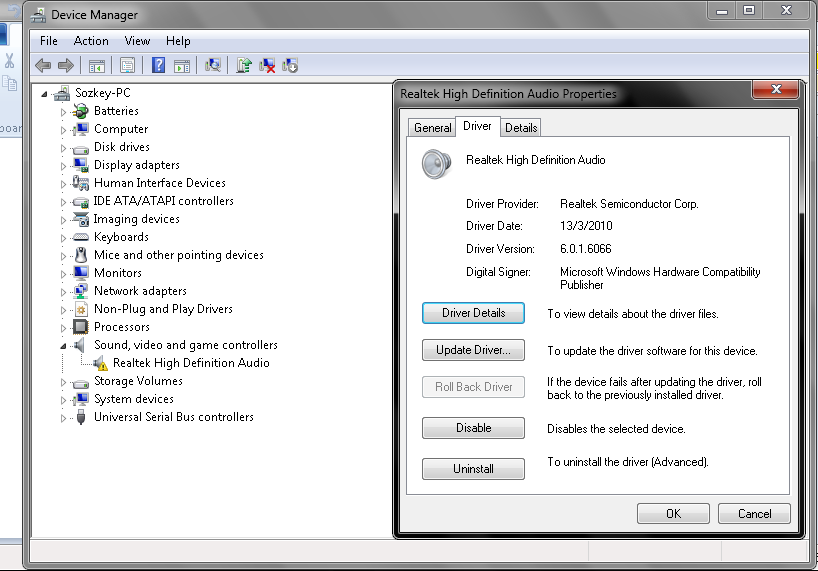
Task: Expand the Computer node
Action: 63,130
